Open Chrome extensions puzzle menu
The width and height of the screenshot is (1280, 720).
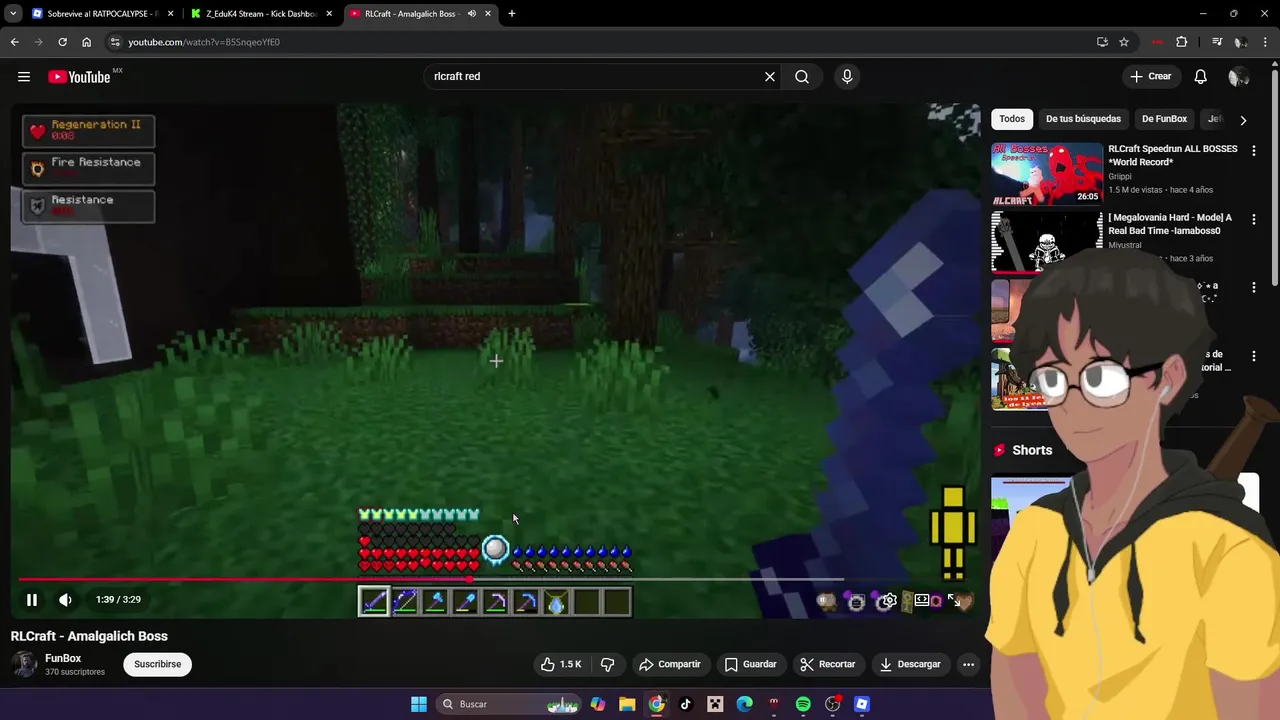tap(1182, 42)
